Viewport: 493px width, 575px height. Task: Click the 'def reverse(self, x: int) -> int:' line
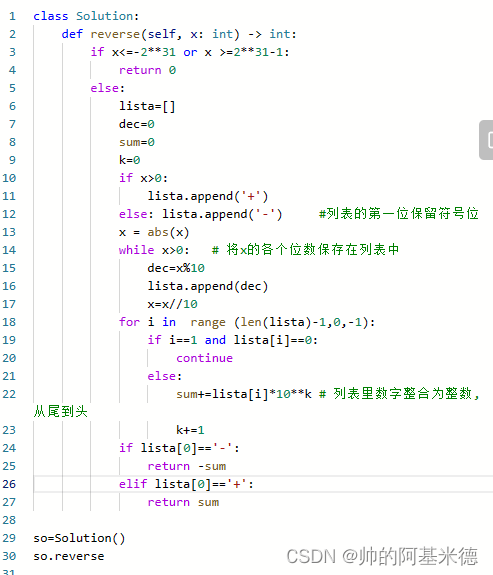pyautogui.click(x=179, y=34)
